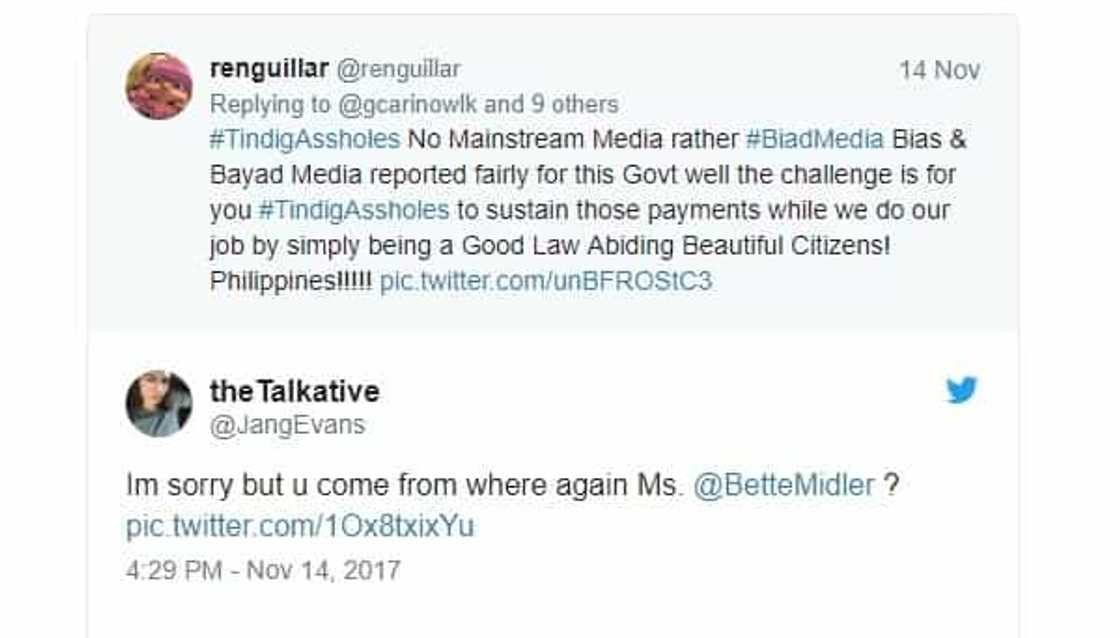The width and height of the screenshot is (1120, 638).
Task: Click the @JangEvans handle
Action: pos(287,424)
